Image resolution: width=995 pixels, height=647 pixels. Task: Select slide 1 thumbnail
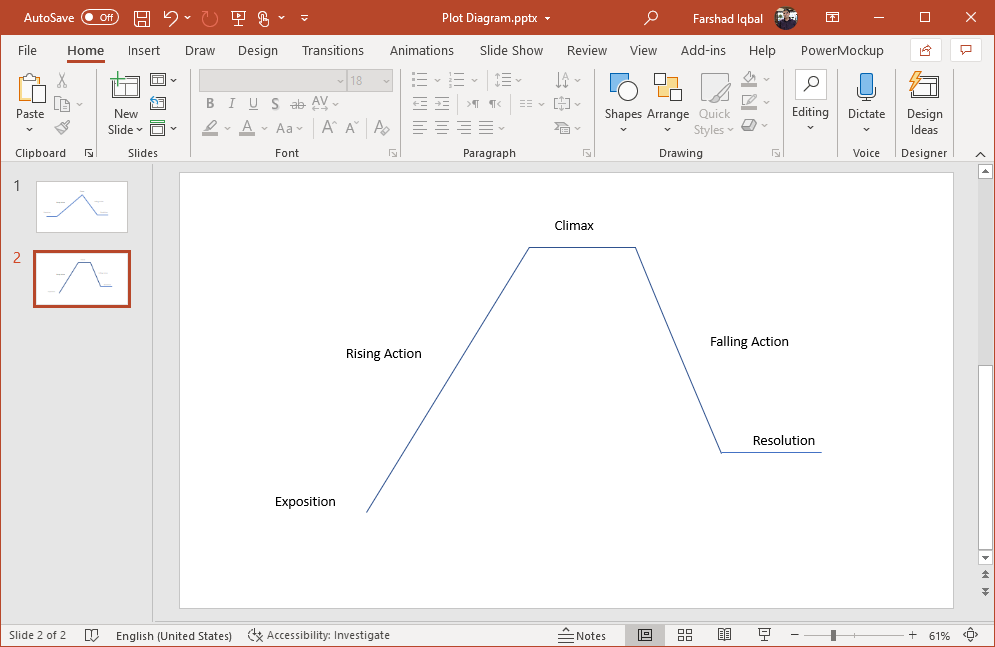pyautogui.click(x=82, y=206)
